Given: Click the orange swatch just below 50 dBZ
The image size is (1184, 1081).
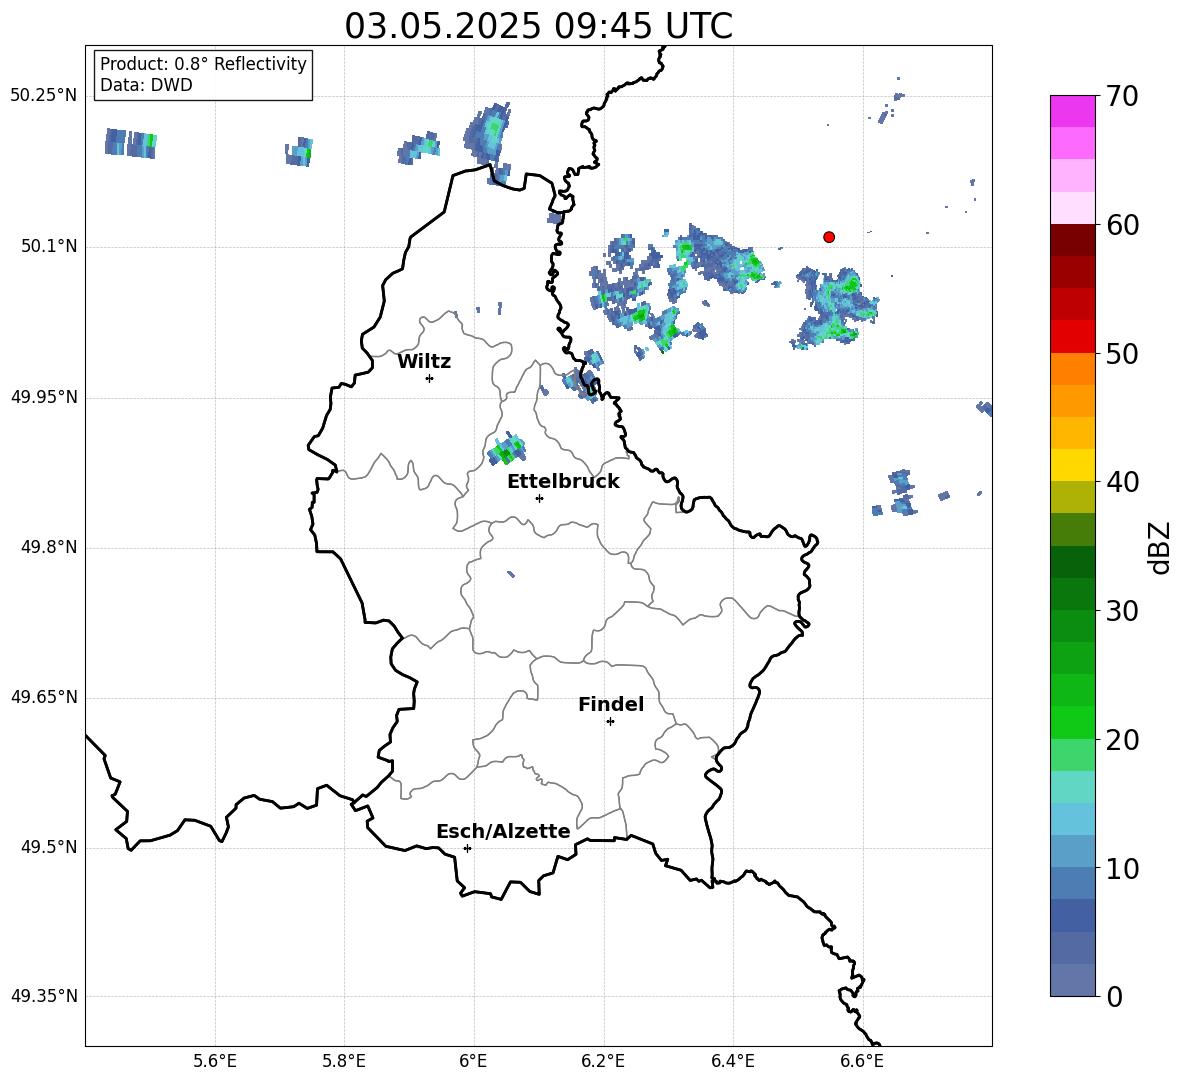Looking at the screenshot, I should click(x=1073, y=369).
